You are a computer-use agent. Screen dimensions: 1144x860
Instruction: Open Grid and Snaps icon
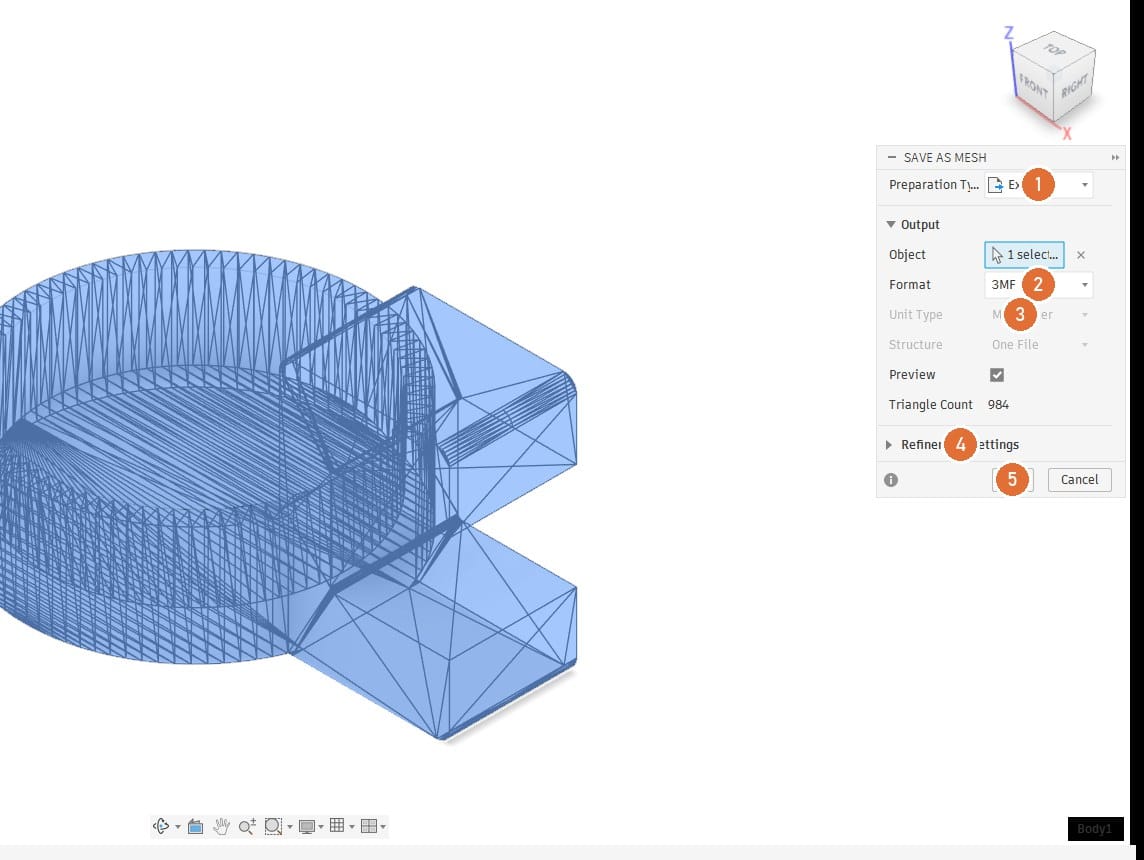(x=337, y=825)
